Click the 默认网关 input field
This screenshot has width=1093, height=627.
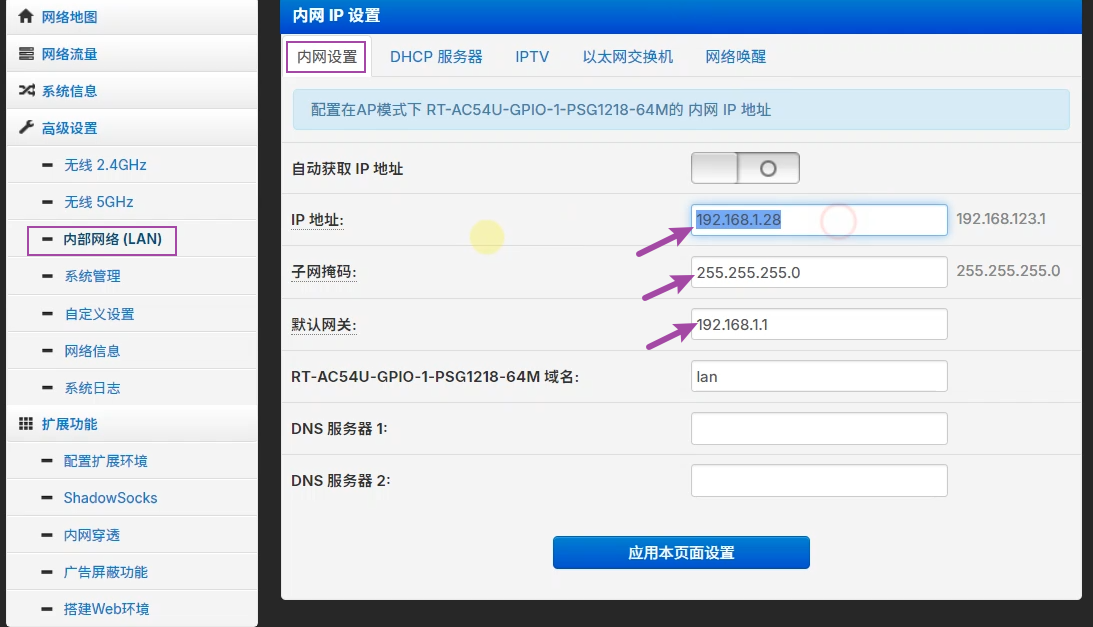819,324
